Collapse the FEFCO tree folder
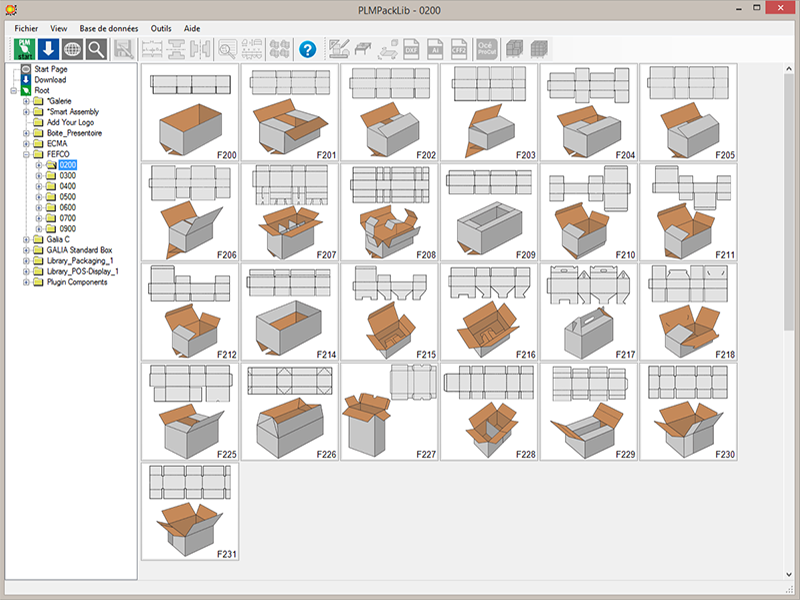The width and height of the screenshot is (800, 600). (x=26, y=154)
